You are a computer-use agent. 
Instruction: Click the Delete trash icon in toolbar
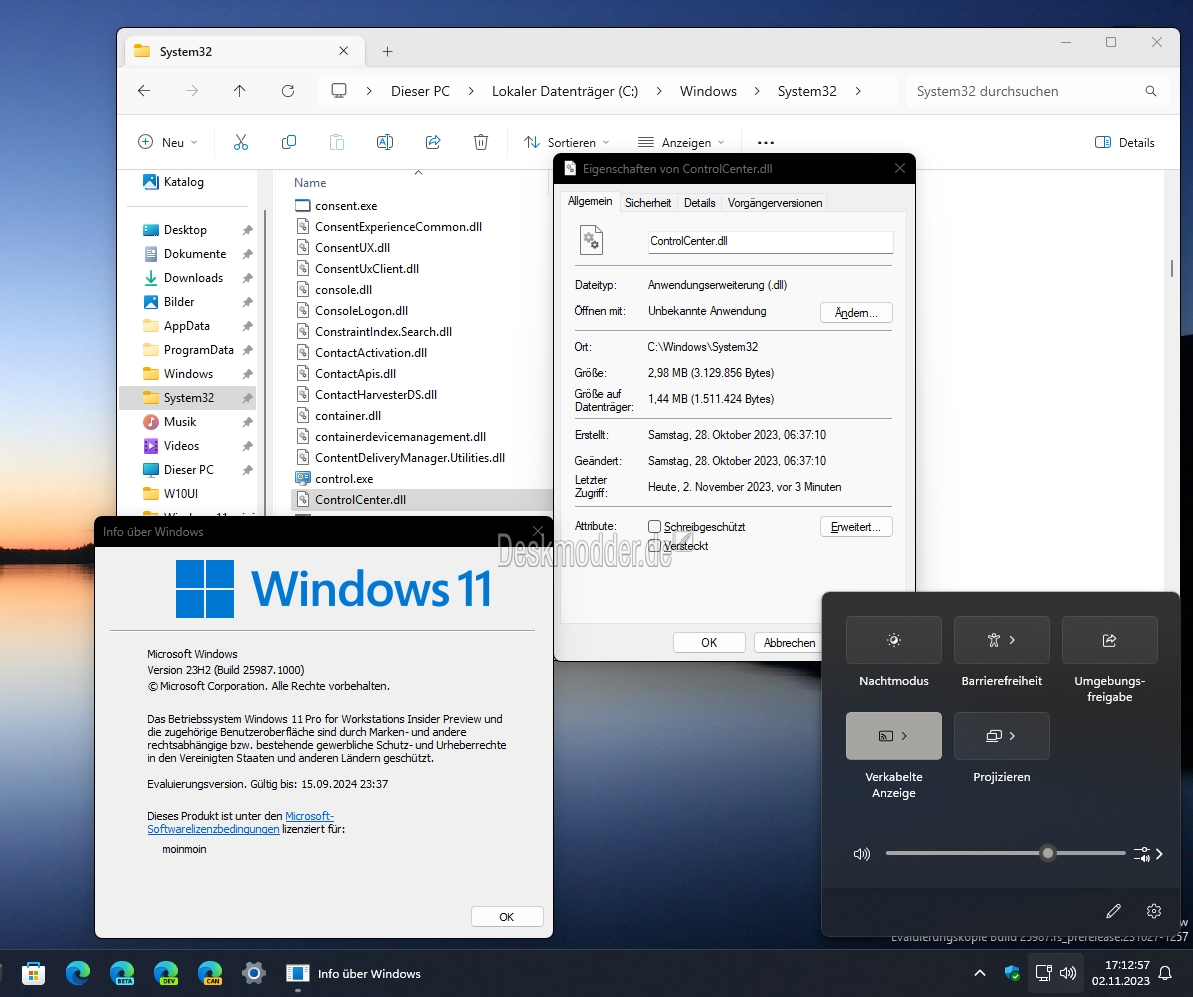[481, 142]
